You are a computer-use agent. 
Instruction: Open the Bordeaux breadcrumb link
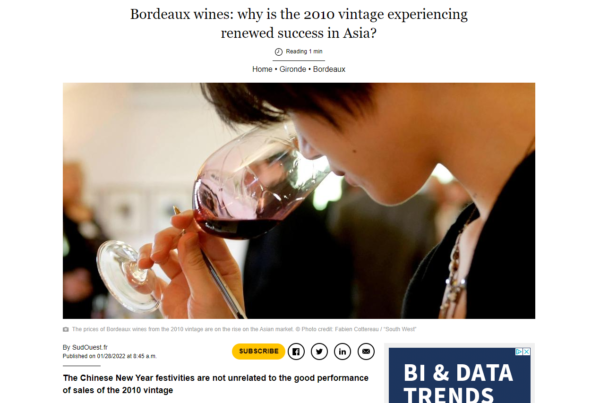[x=329, y=69]
